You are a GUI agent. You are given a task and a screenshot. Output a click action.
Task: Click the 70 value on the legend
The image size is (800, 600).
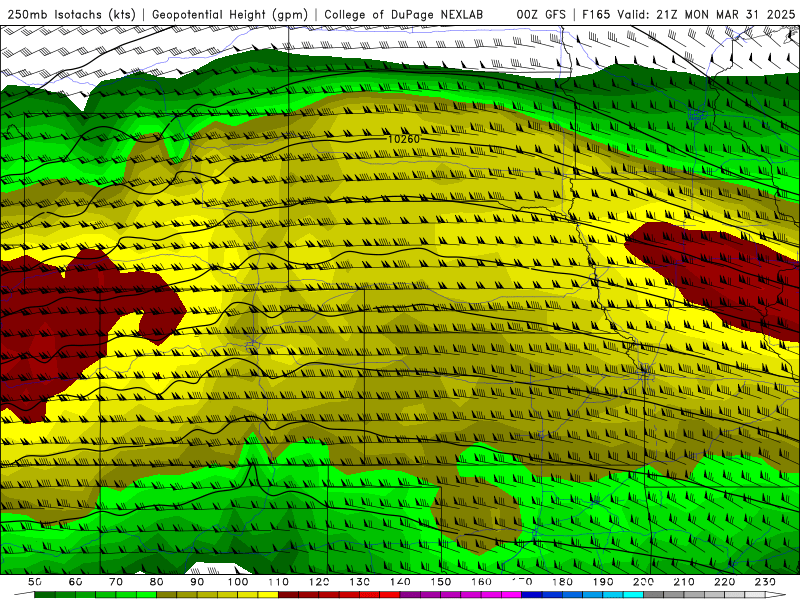(116, 582)
